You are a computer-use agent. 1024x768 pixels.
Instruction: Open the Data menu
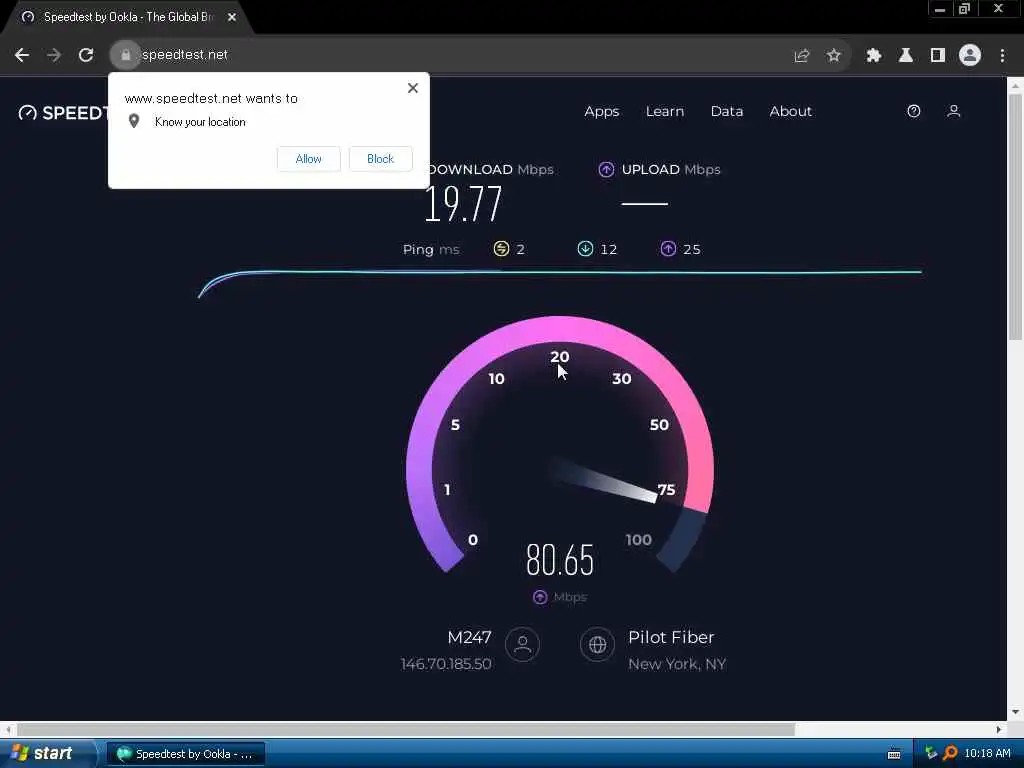[x=727, y=112]
